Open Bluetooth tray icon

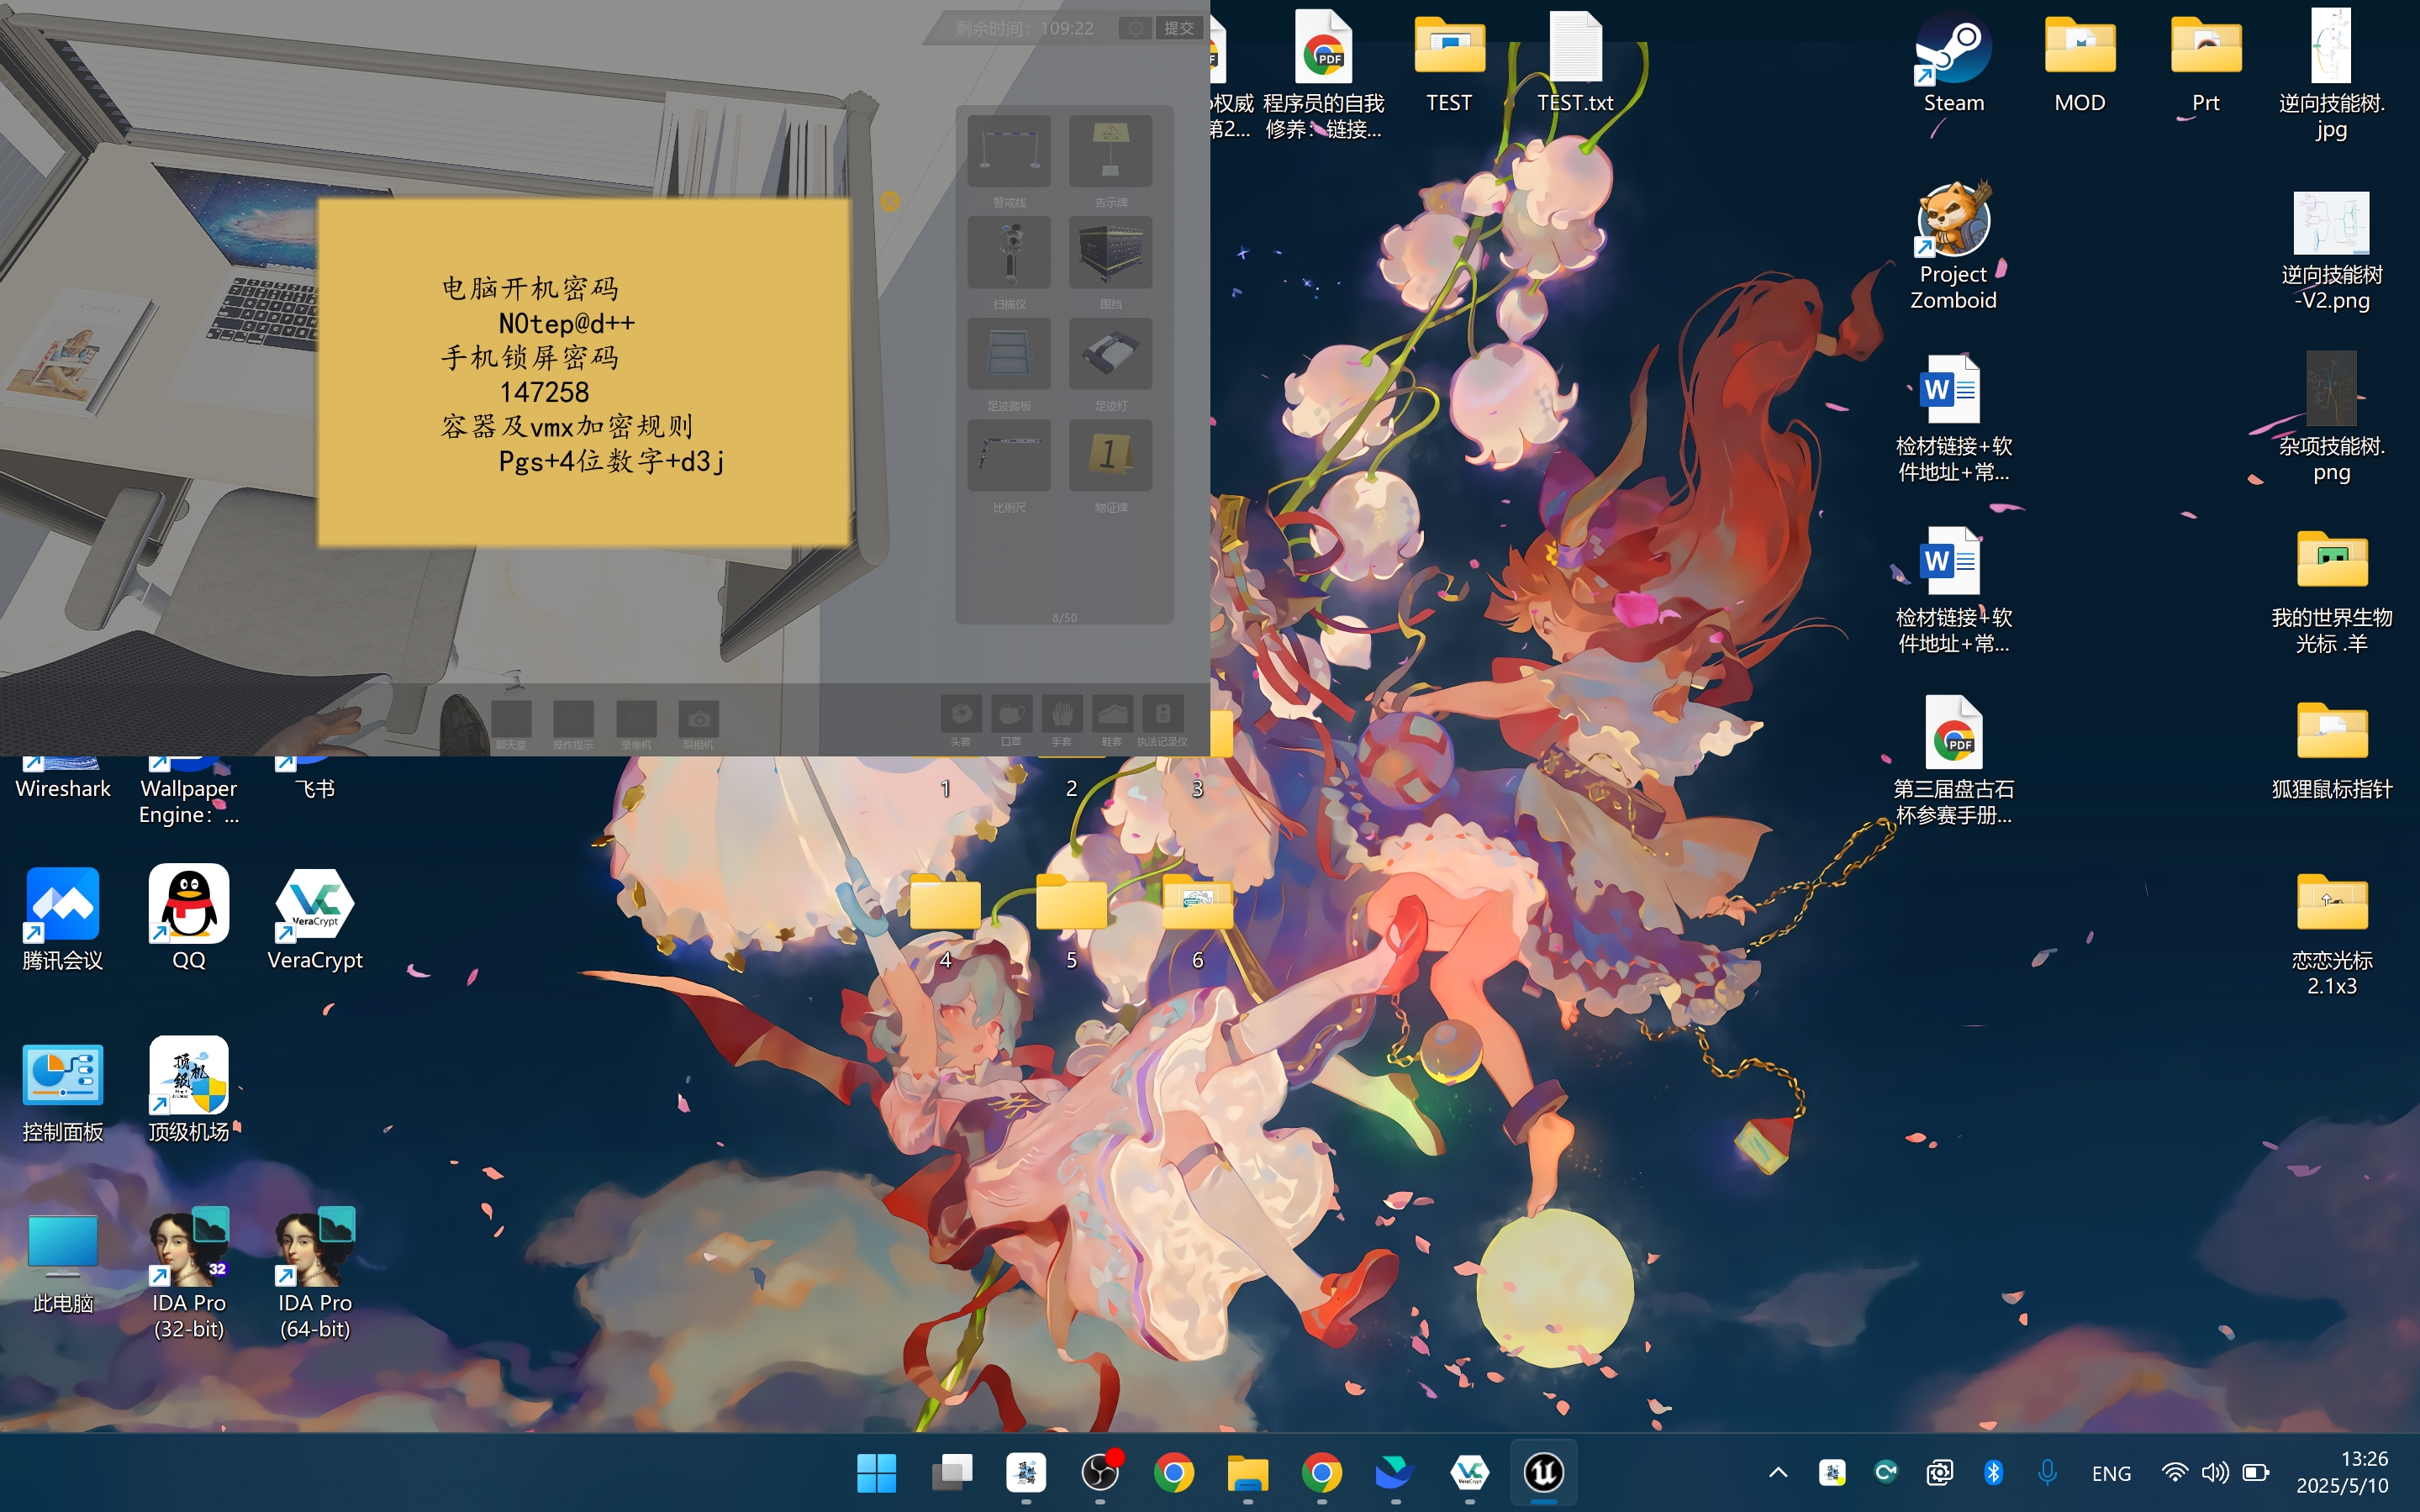click(1993, 1472)
